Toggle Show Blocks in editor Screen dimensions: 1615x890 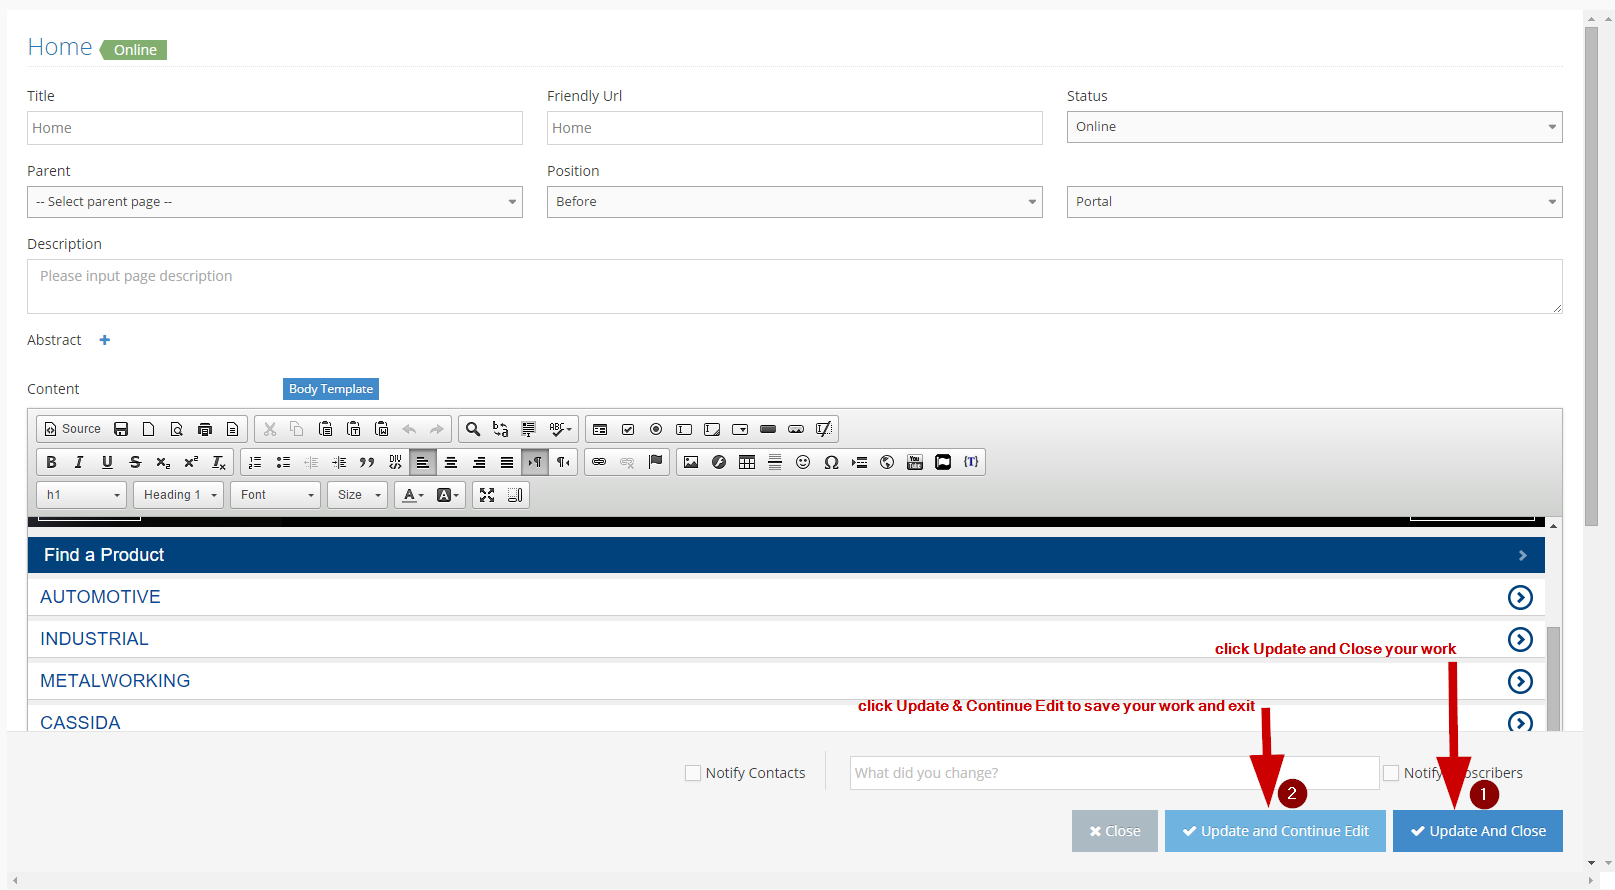(515, 495)
